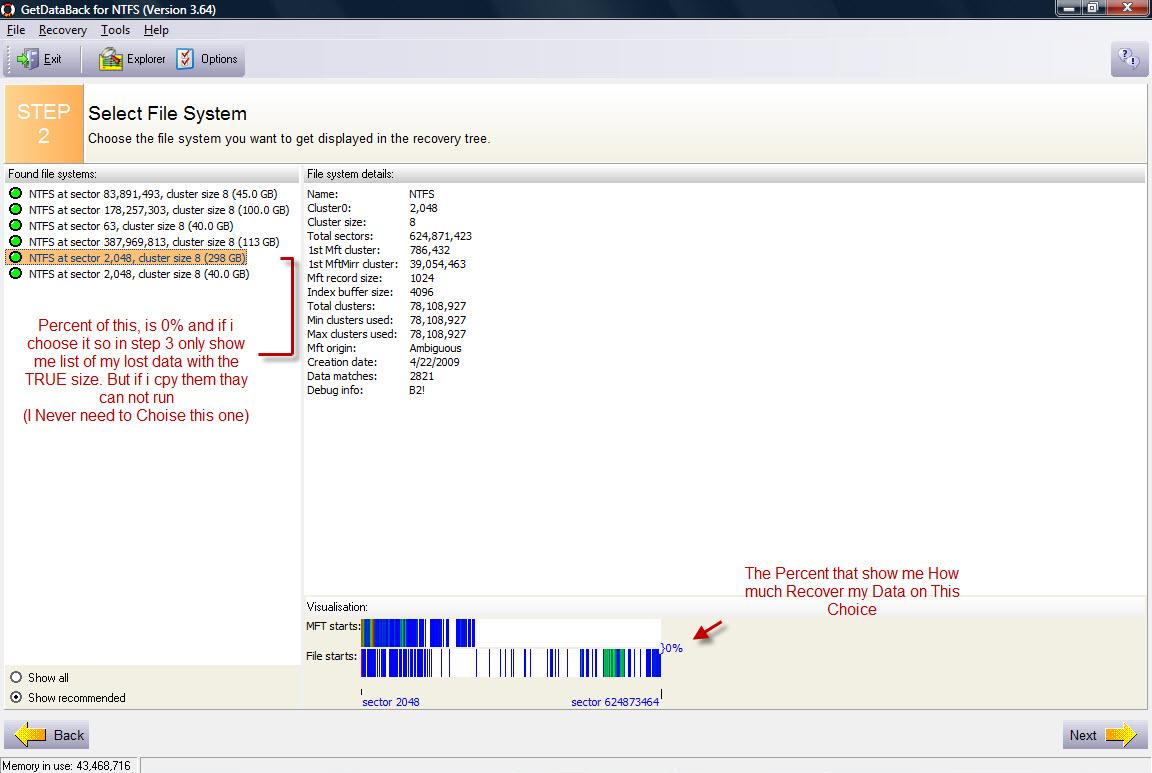Viewport: 1152px width, 773px height.
Task: Select NTFS at sector 2,048 (298 GB)
Action: [137, 258]
